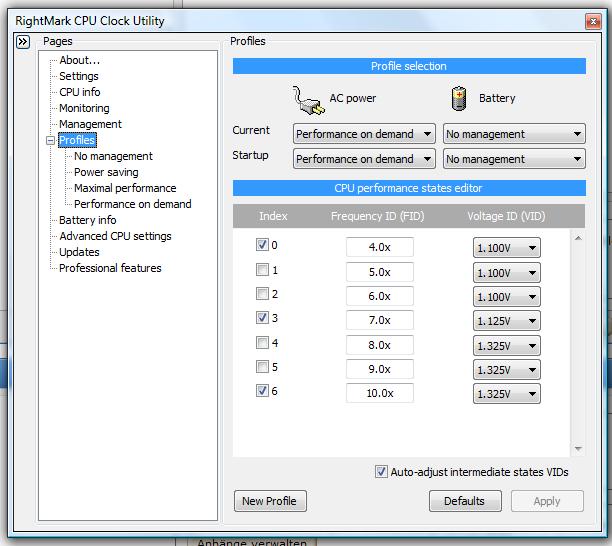Screen dimensions: 612x546
Task: Open the Advanced CPU settings page
Action: [116, 236]
